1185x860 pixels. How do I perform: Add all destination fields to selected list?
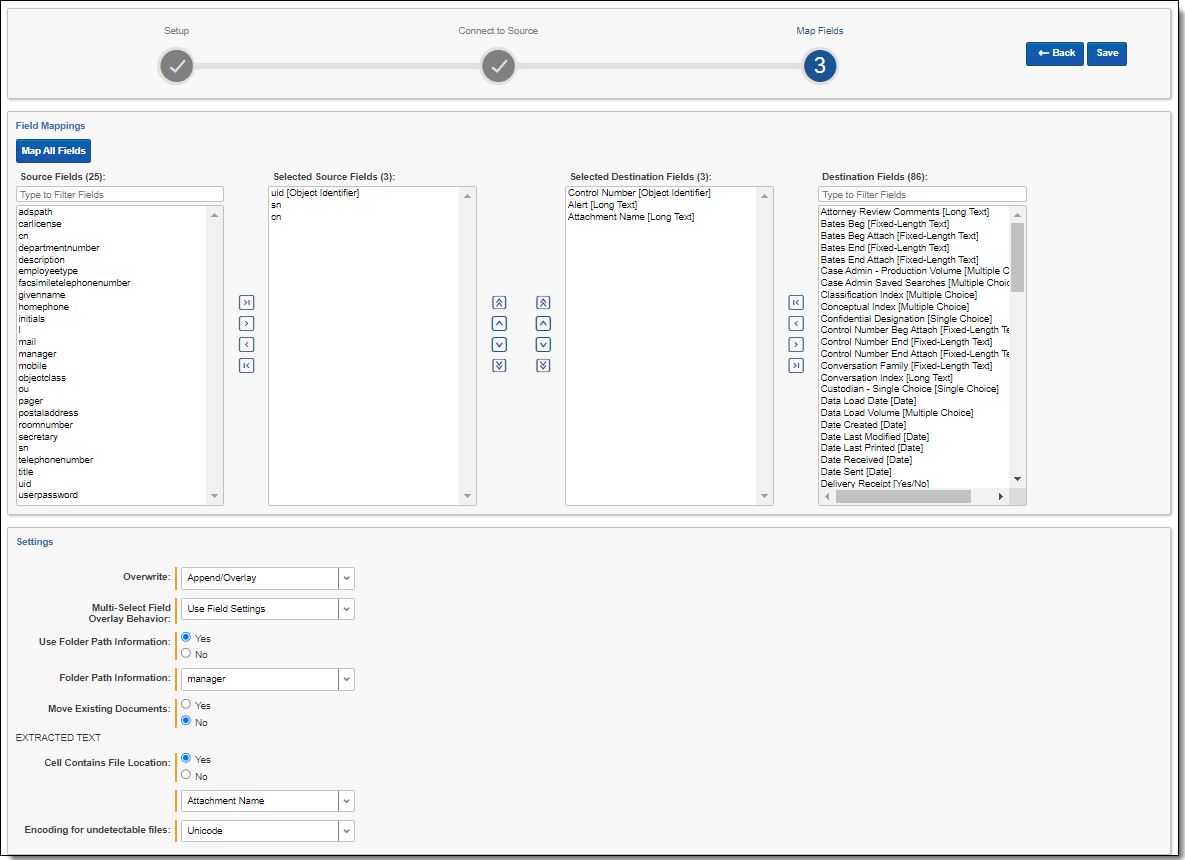(796, 303)
